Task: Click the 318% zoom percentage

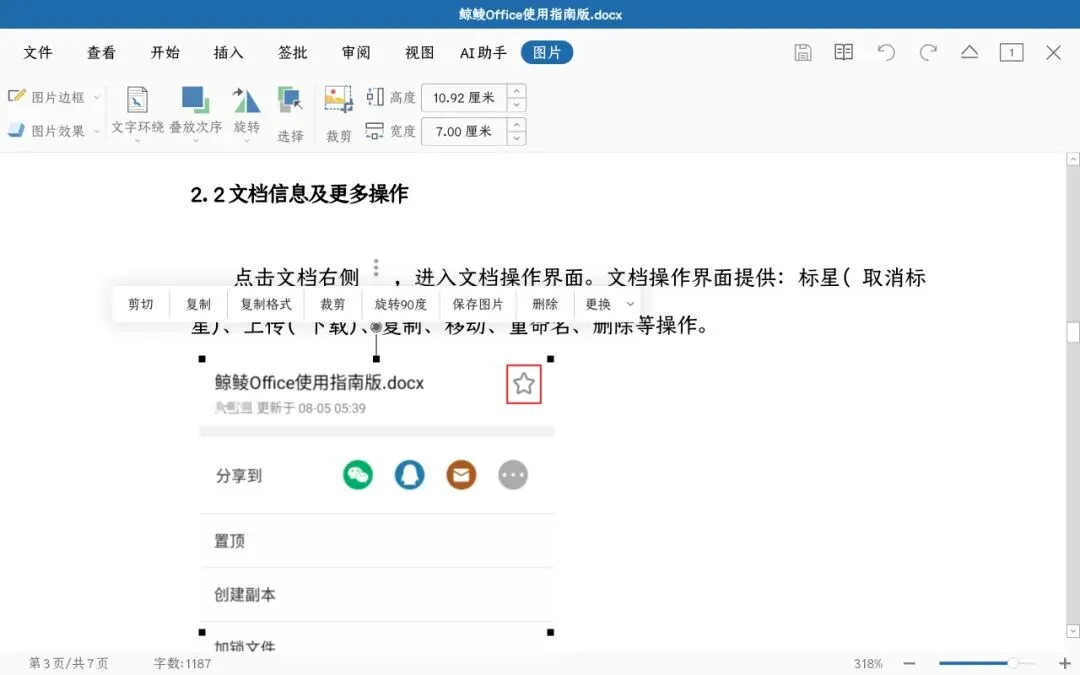Action: (x=869, y=663)
